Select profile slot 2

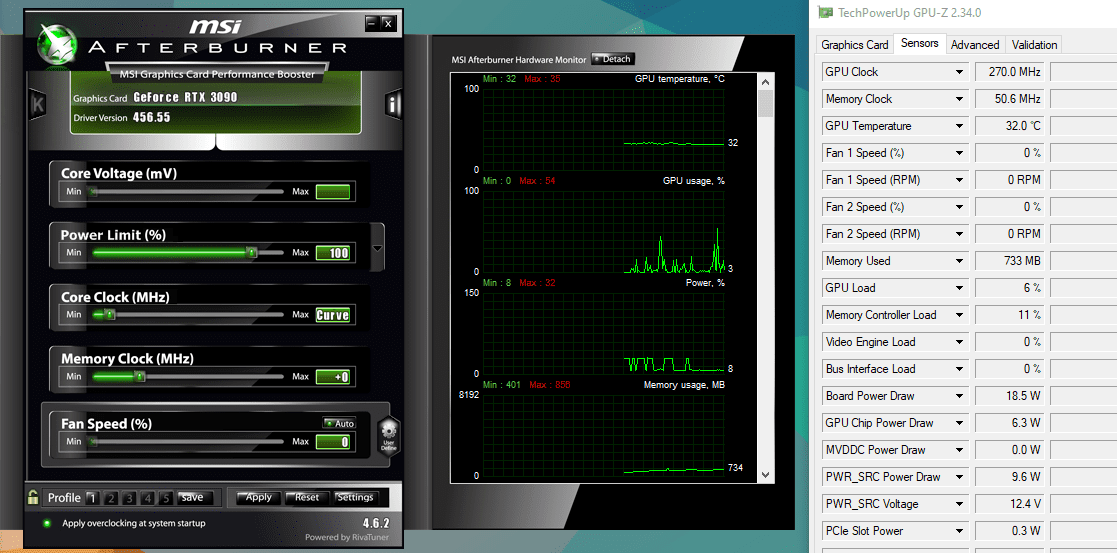(111, 498)
